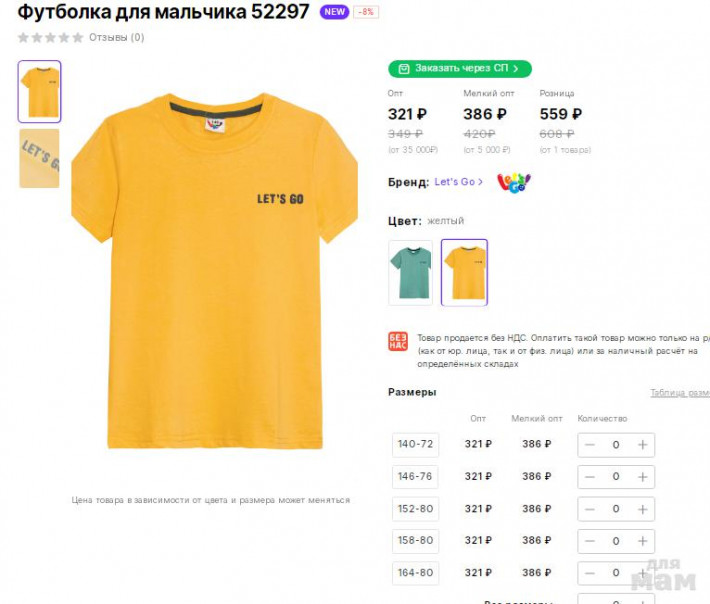
Task: Select size 152-80 option
Action: pos(415,509)
